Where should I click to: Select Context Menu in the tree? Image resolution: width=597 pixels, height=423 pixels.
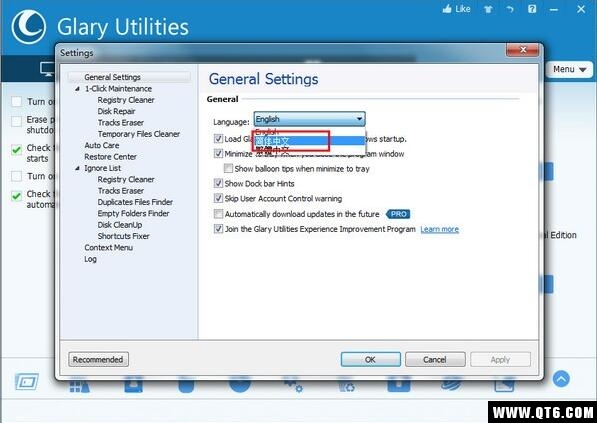109,247
